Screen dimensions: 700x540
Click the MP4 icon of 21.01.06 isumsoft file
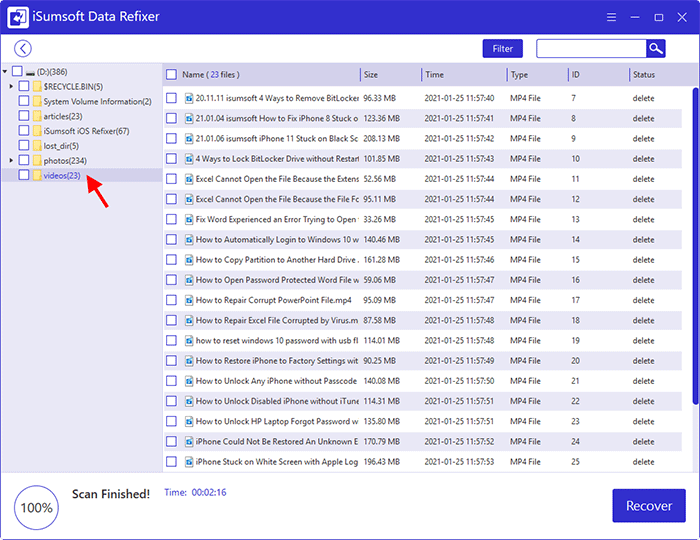189,138
